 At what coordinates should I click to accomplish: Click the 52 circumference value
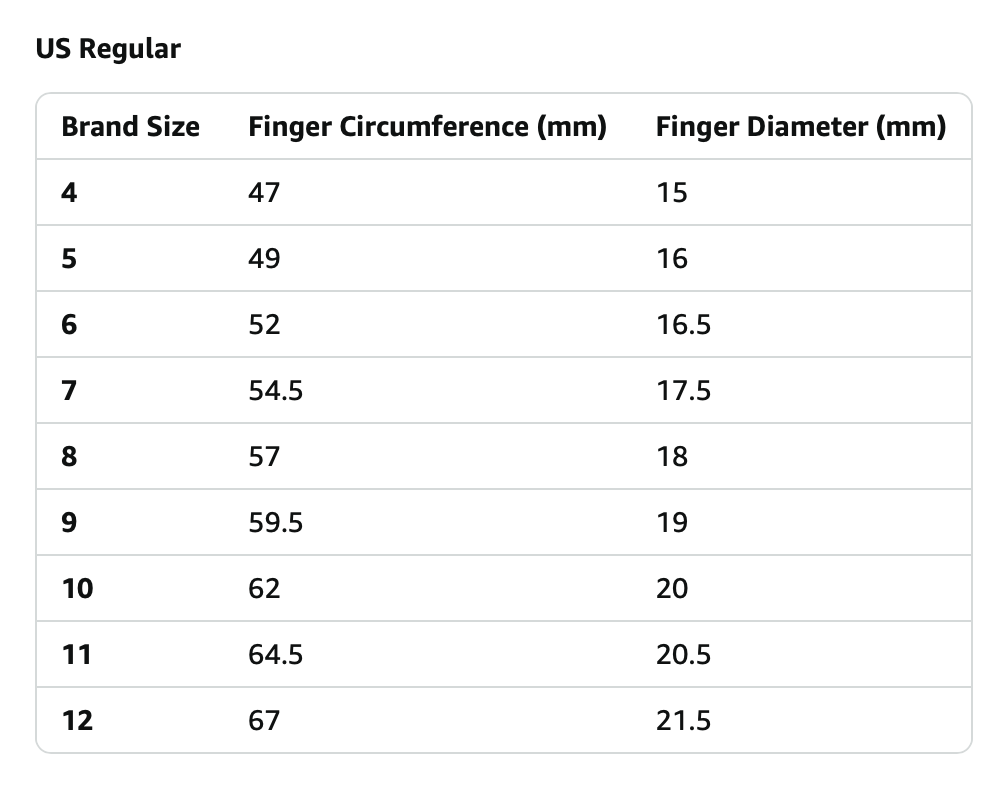pyautogui.click(x=264, y=324)
